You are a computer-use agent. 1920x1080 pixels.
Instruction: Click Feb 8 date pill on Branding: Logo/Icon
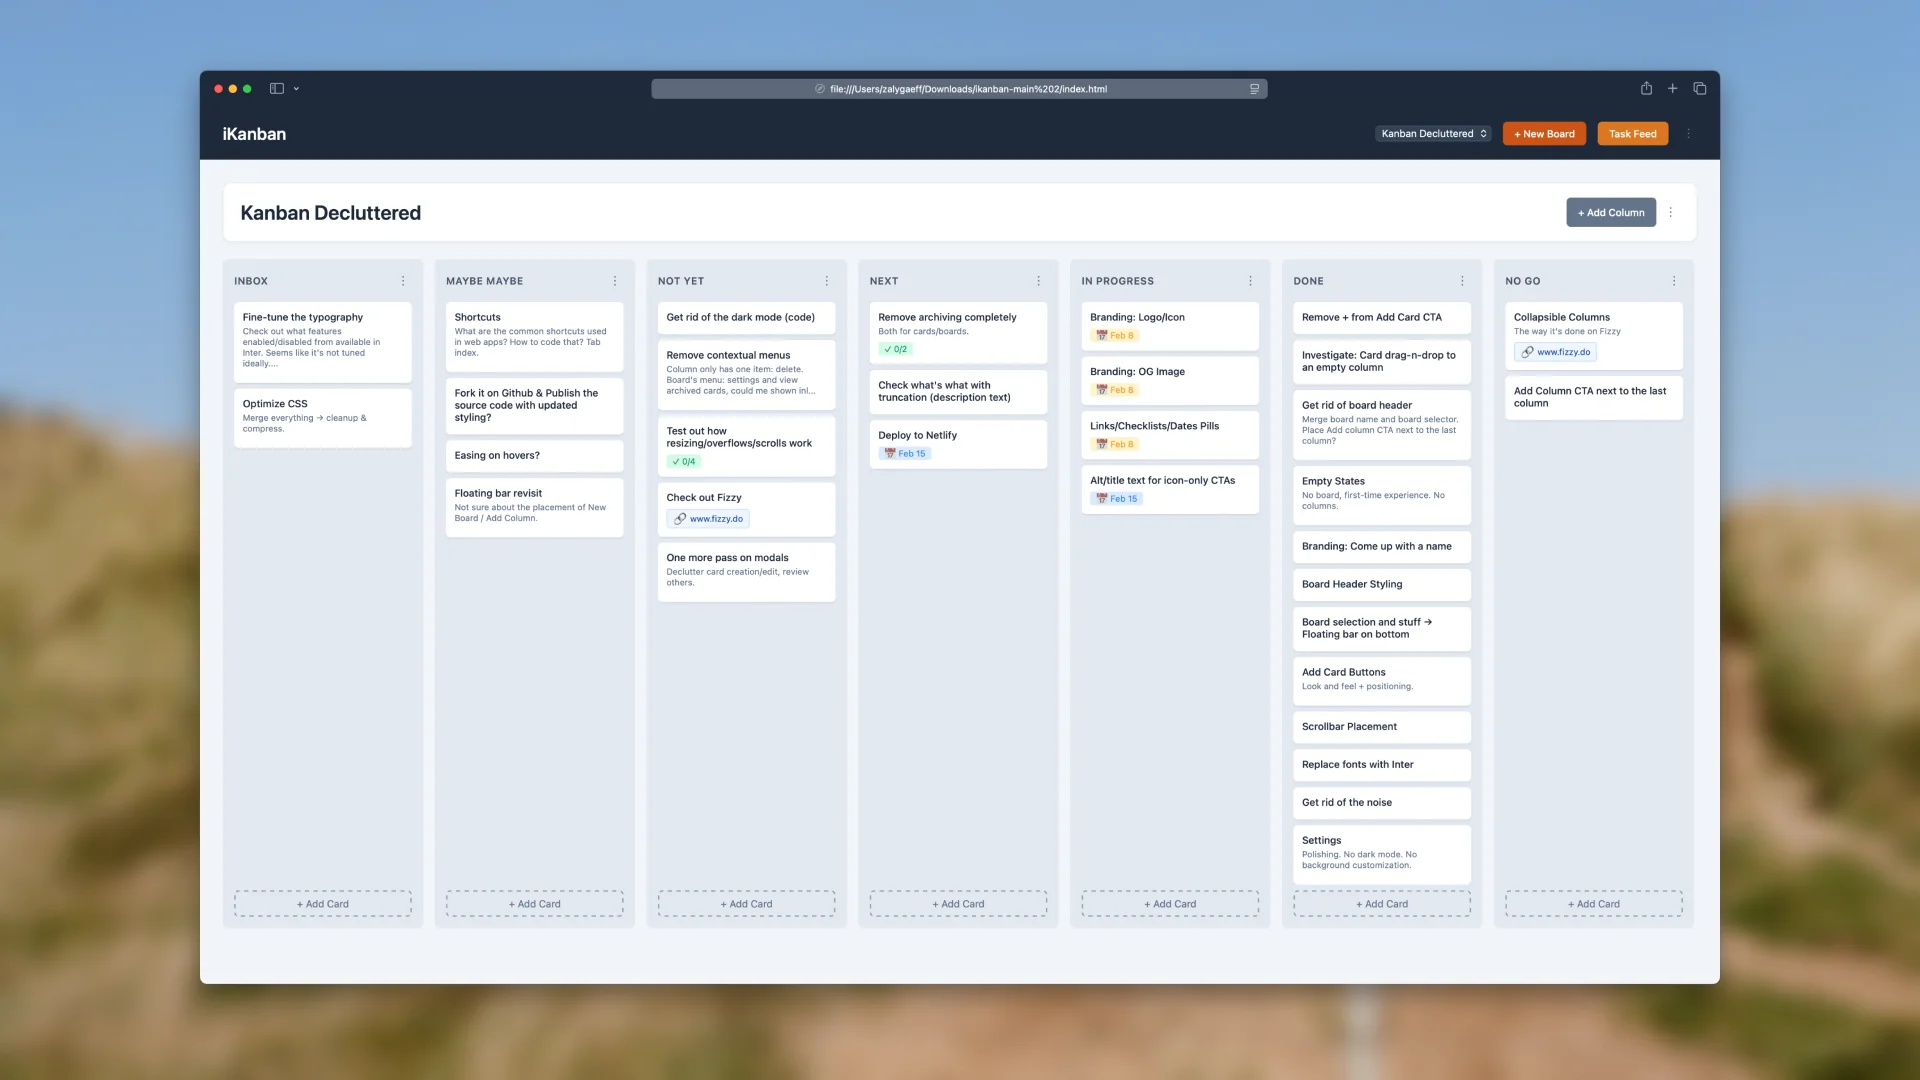[x=1114, y=336]
